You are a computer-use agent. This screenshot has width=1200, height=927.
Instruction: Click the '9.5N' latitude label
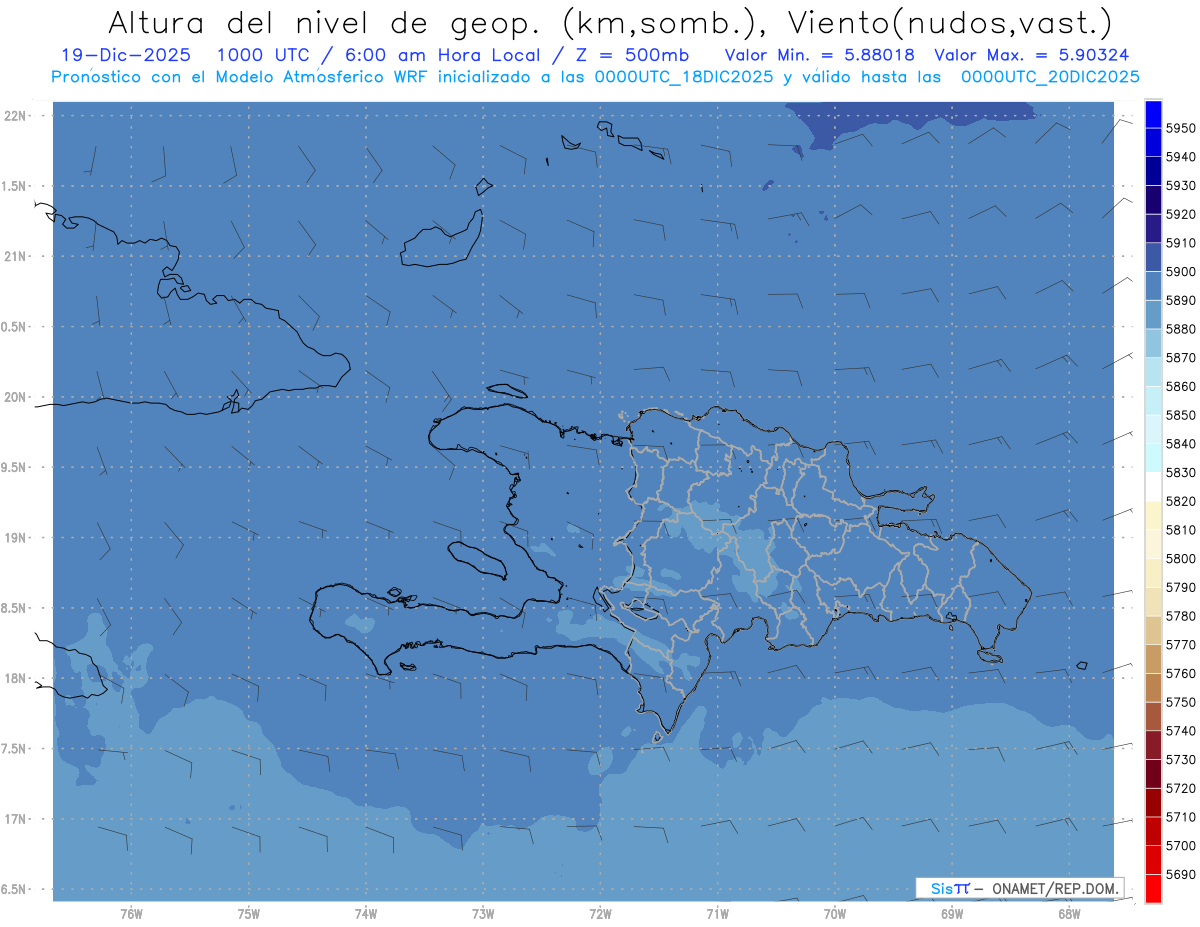15,467
